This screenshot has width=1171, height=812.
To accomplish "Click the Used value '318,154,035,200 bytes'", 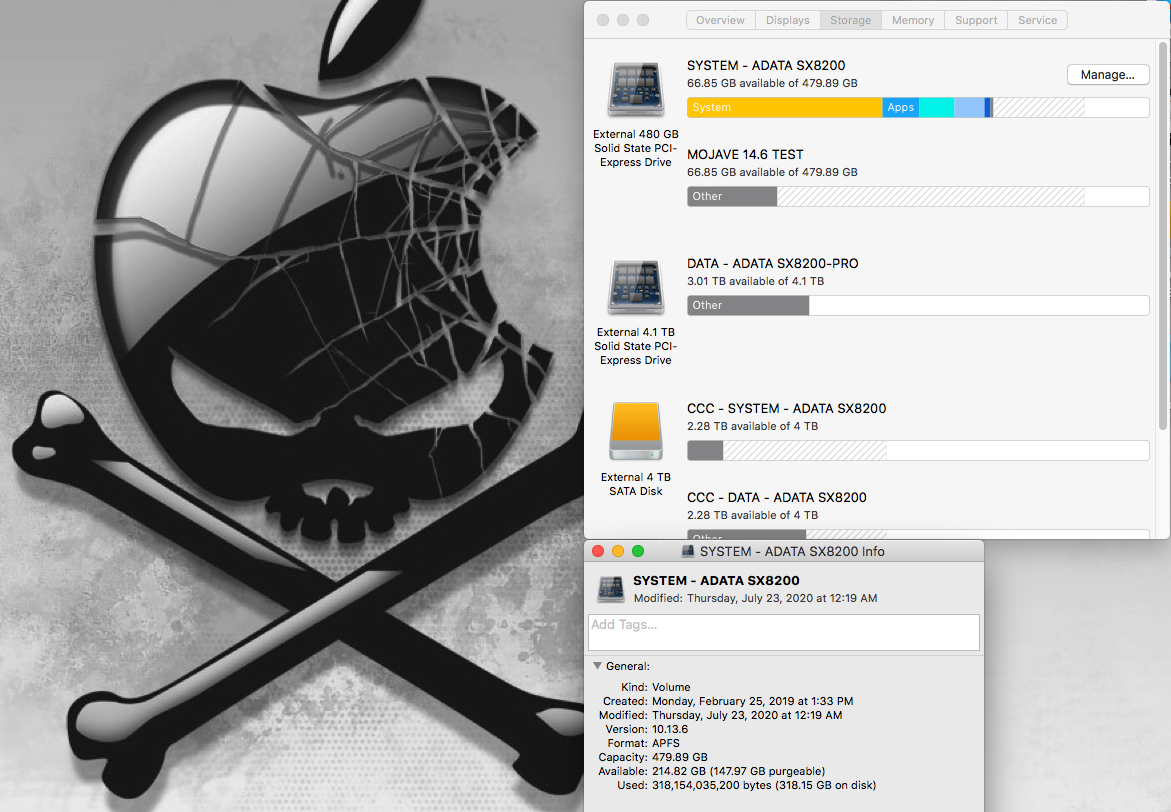I will click(712, 785).
